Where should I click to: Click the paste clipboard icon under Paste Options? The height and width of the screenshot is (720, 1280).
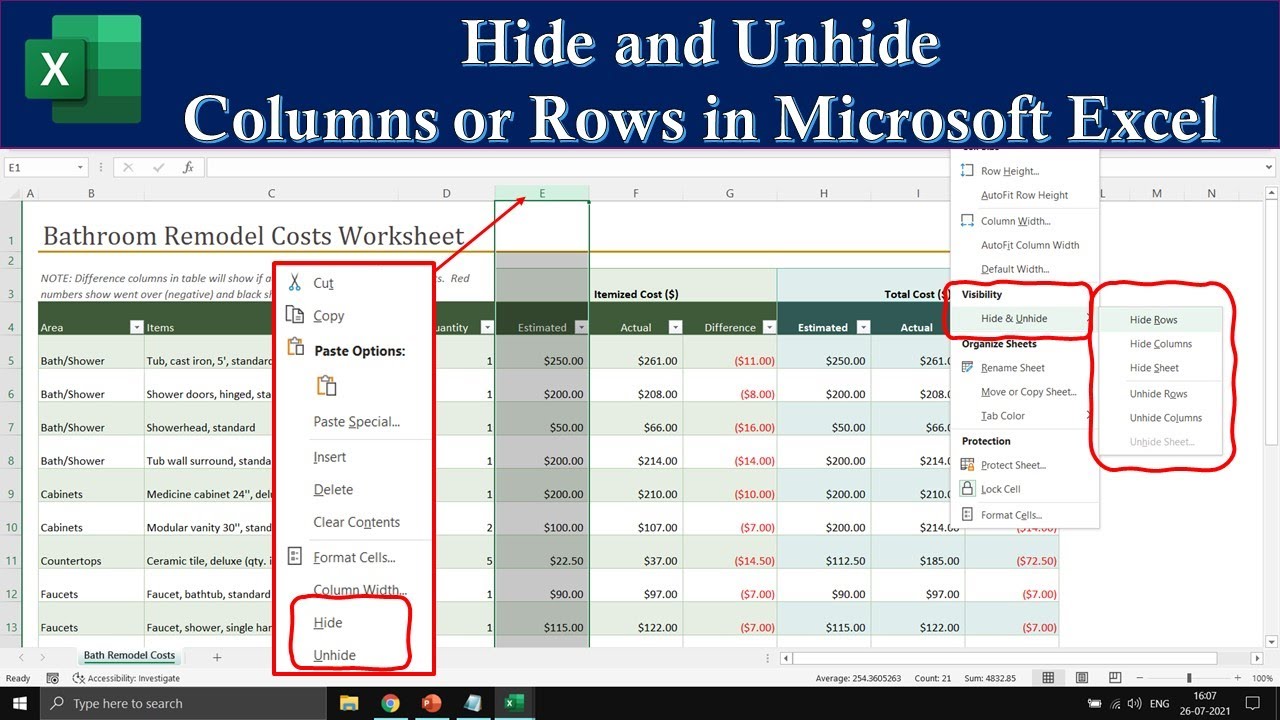click(326, 386)
